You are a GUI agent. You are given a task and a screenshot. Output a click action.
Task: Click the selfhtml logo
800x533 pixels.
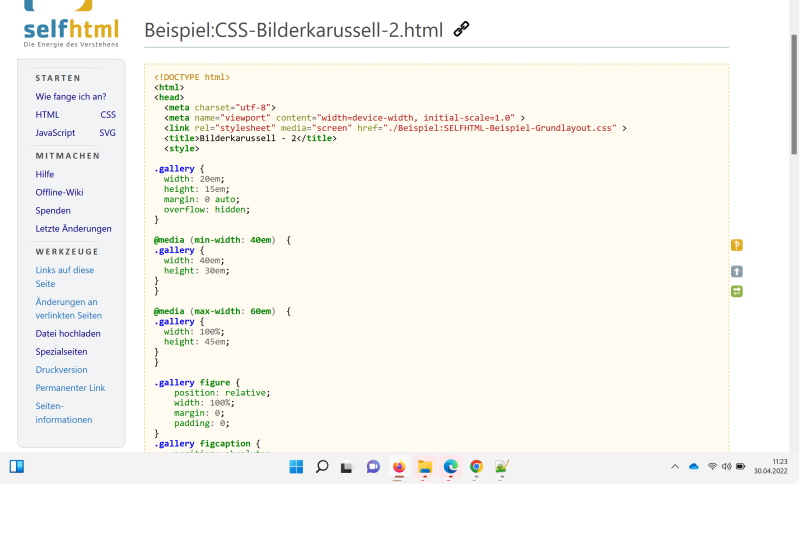click(x=71, y=24)
